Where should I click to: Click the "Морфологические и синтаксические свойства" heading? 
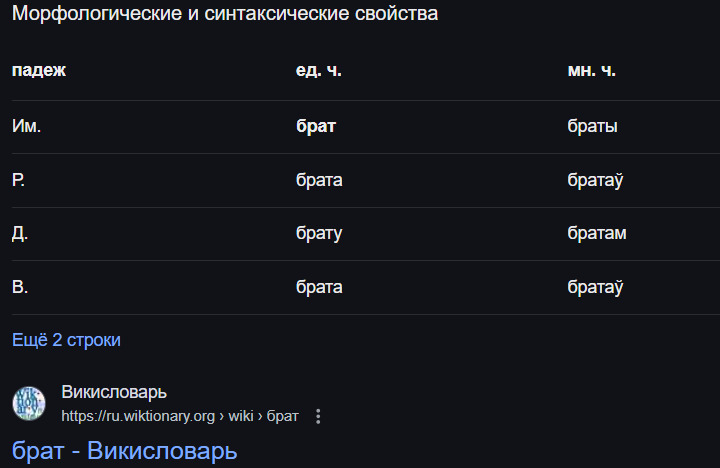[x=225, y=15]
